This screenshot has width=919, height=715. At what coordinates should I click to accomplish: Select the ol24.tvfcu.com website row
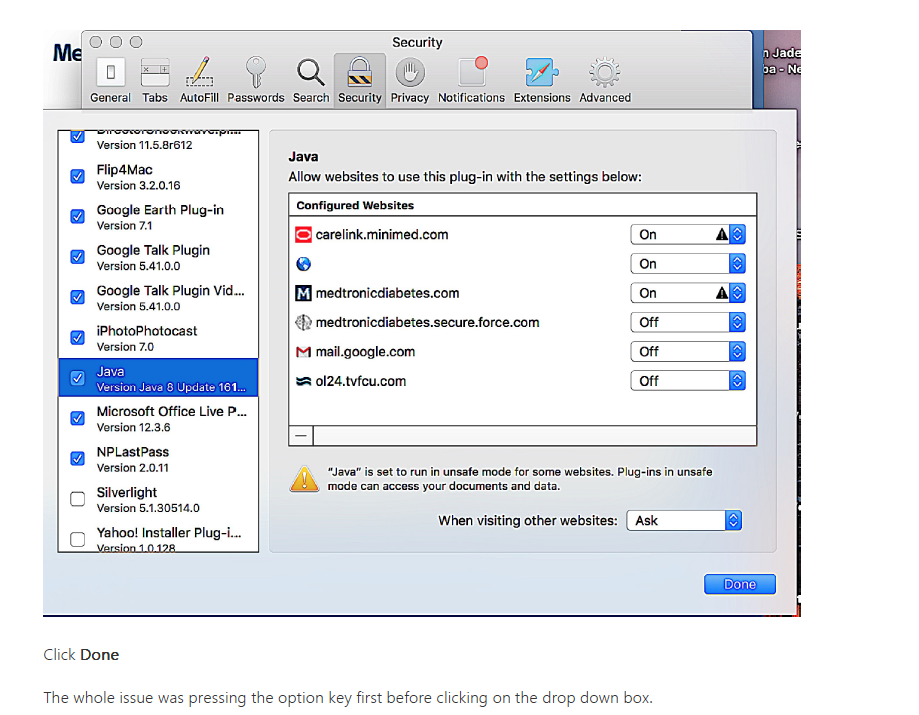coord(522,381)
